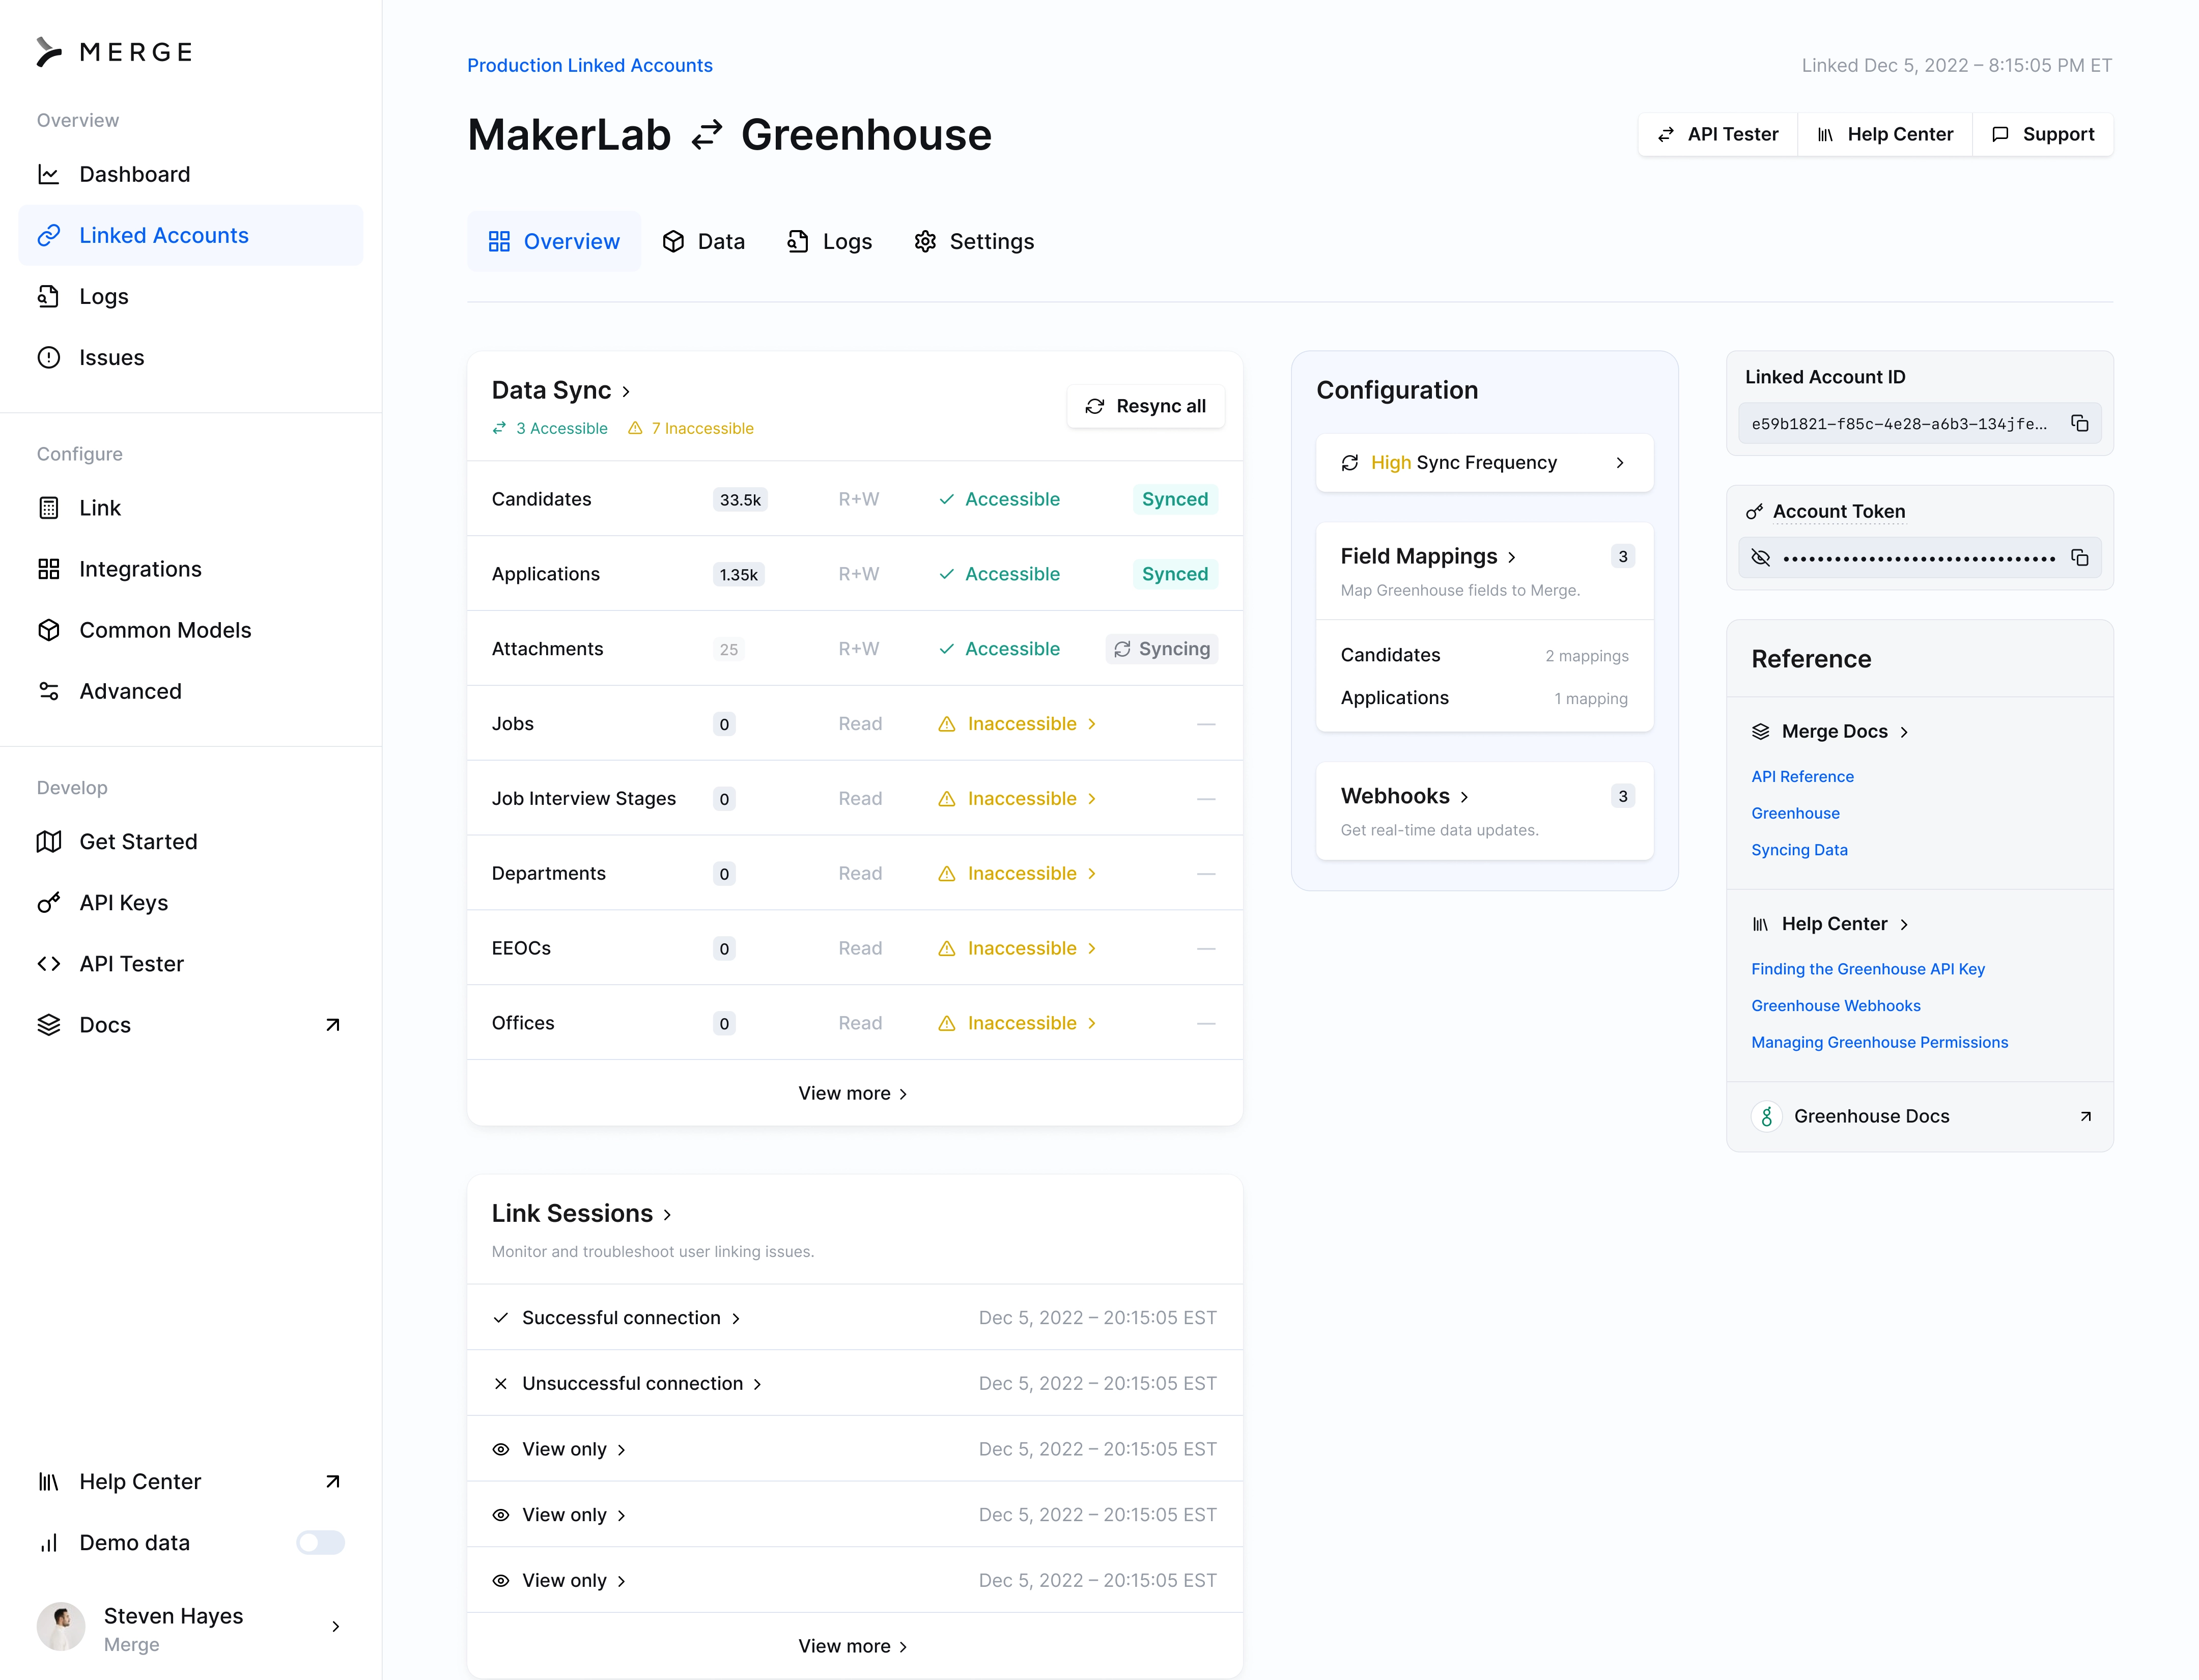2199x1680 pixels.
Task: Click the top API Tester button
Action: (1718, 134)
